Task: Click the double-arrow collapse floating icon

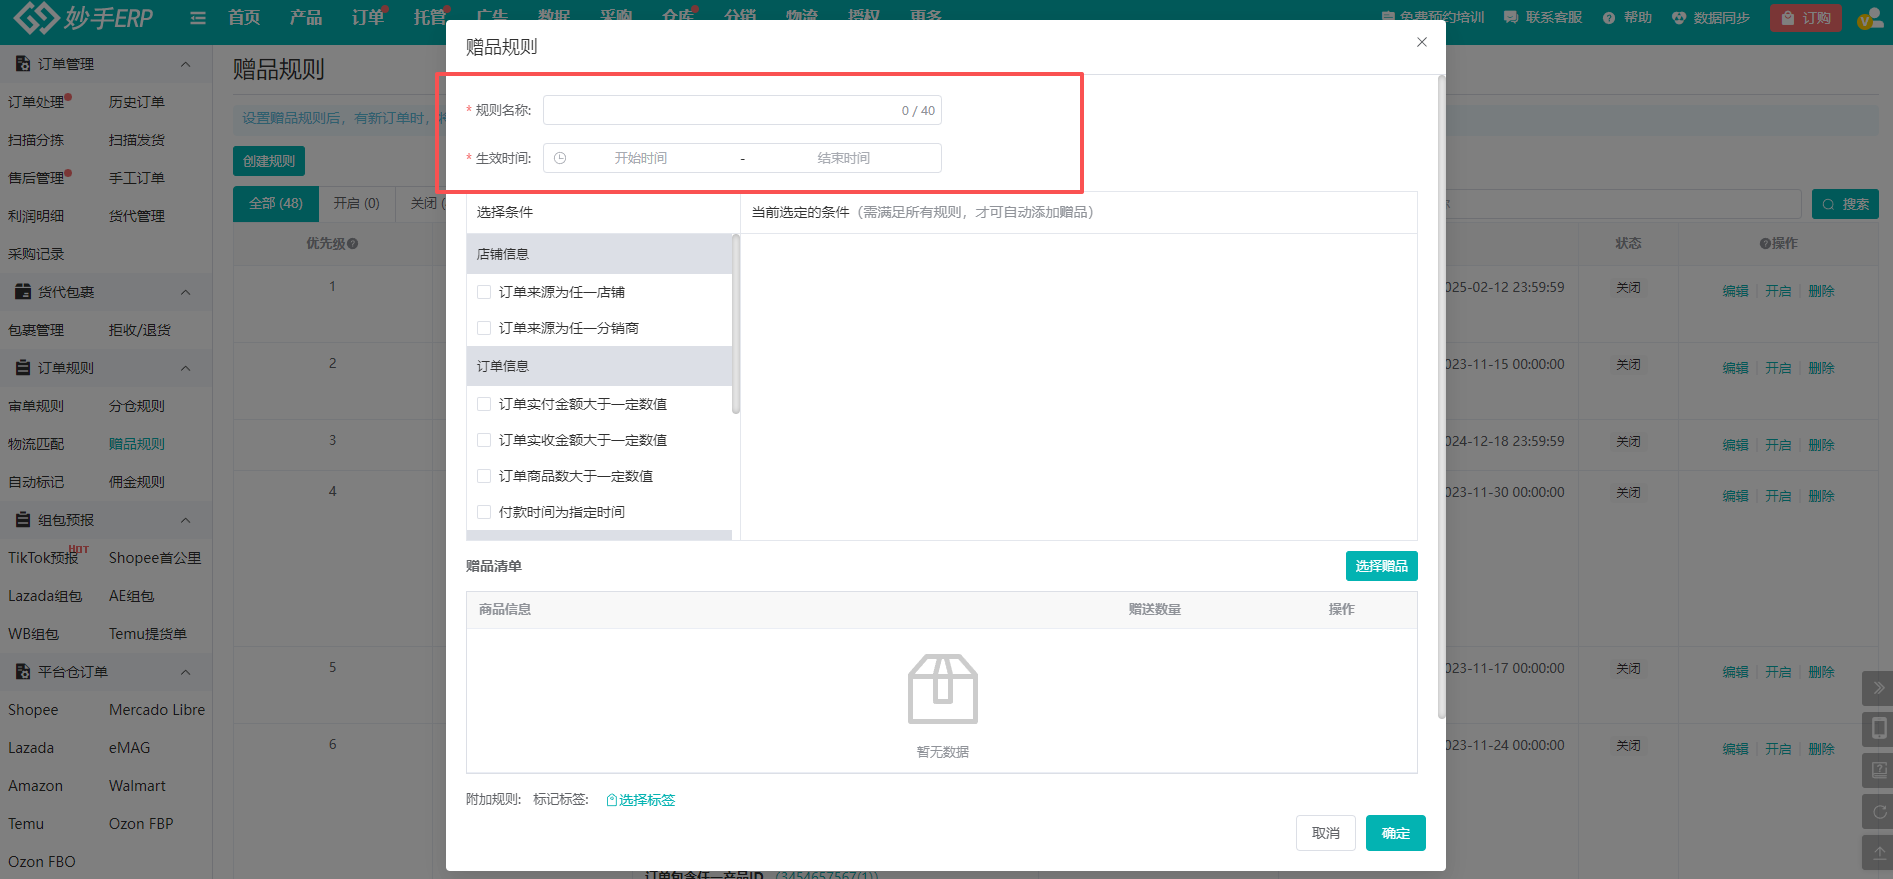Action: 1878,688
